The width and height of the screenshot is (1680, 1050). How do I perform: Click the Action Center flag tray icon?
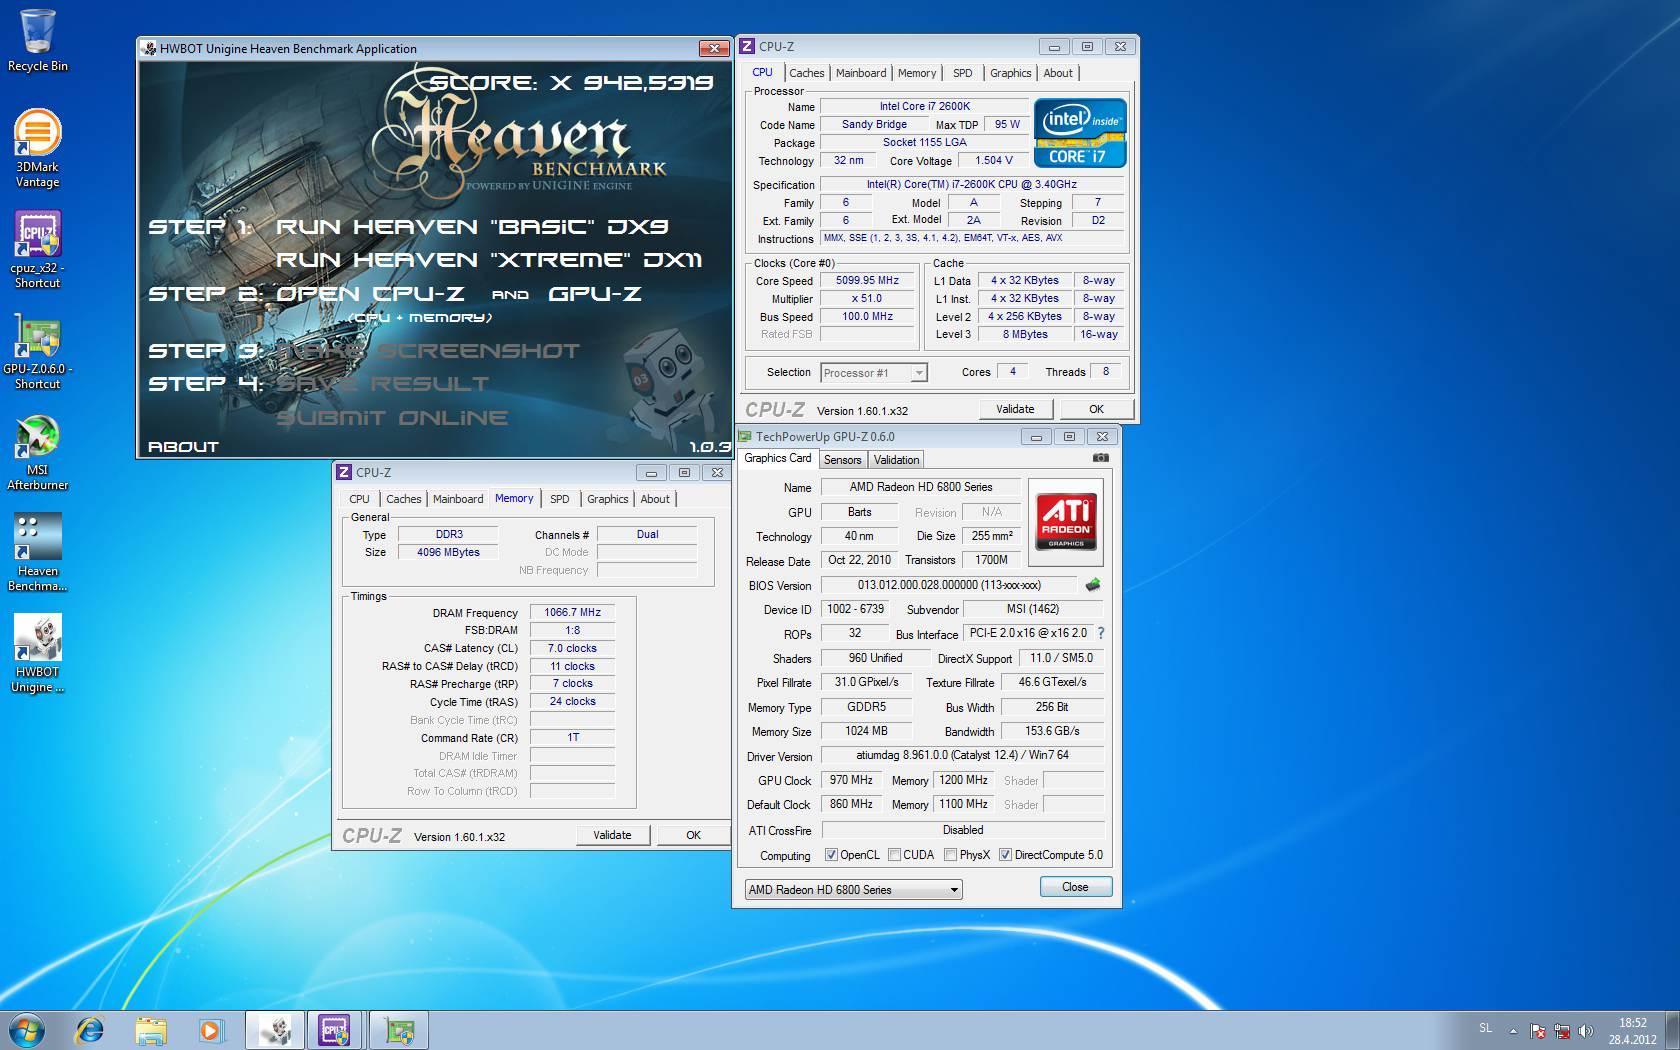(x=1538, y=1031)
